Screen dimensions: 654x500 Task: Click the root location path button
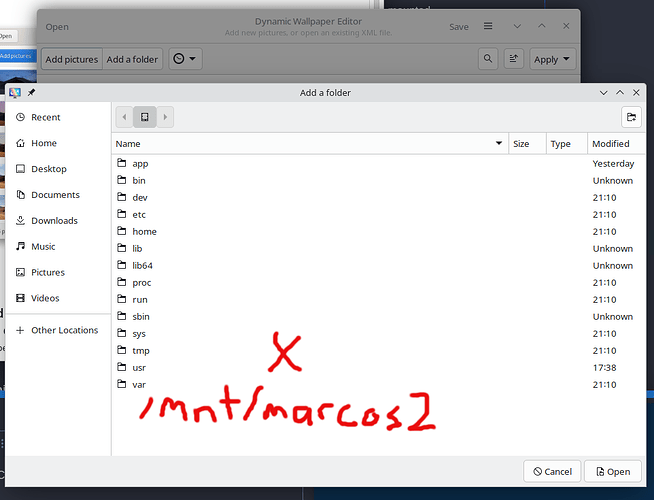point(145,117)
